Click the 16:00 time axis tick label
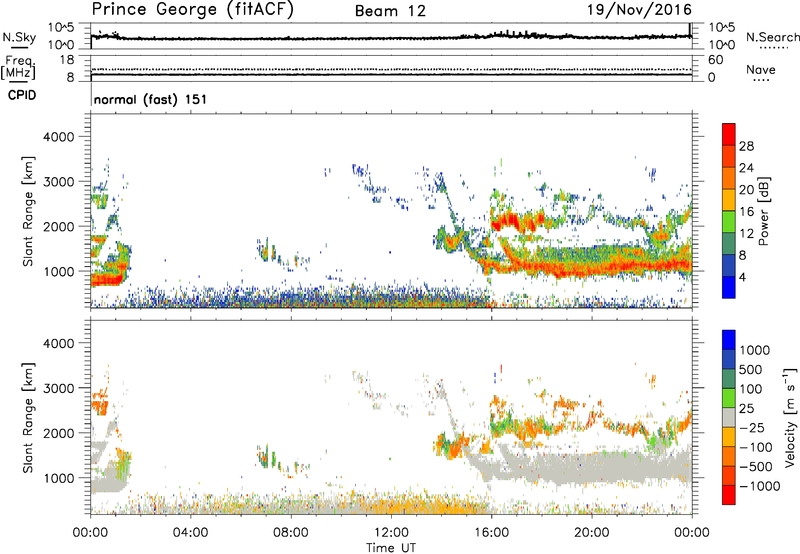This screenshot has width=800, height=554. [x=491, y=533]
